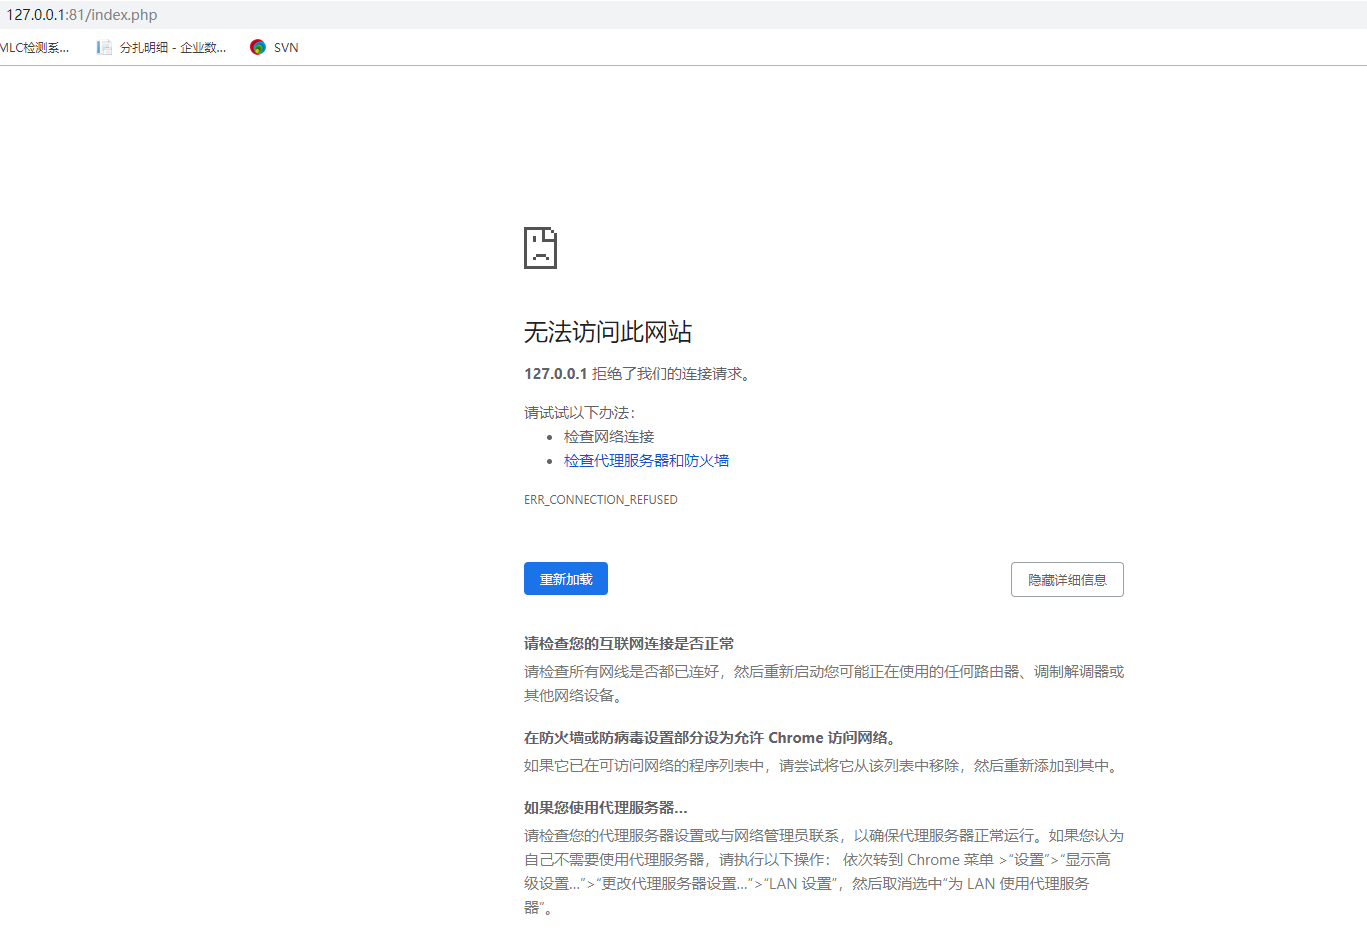Click the 隐藏详细信息 button
Viewport: 1367px width, 946px height.
pos(1067,580)
